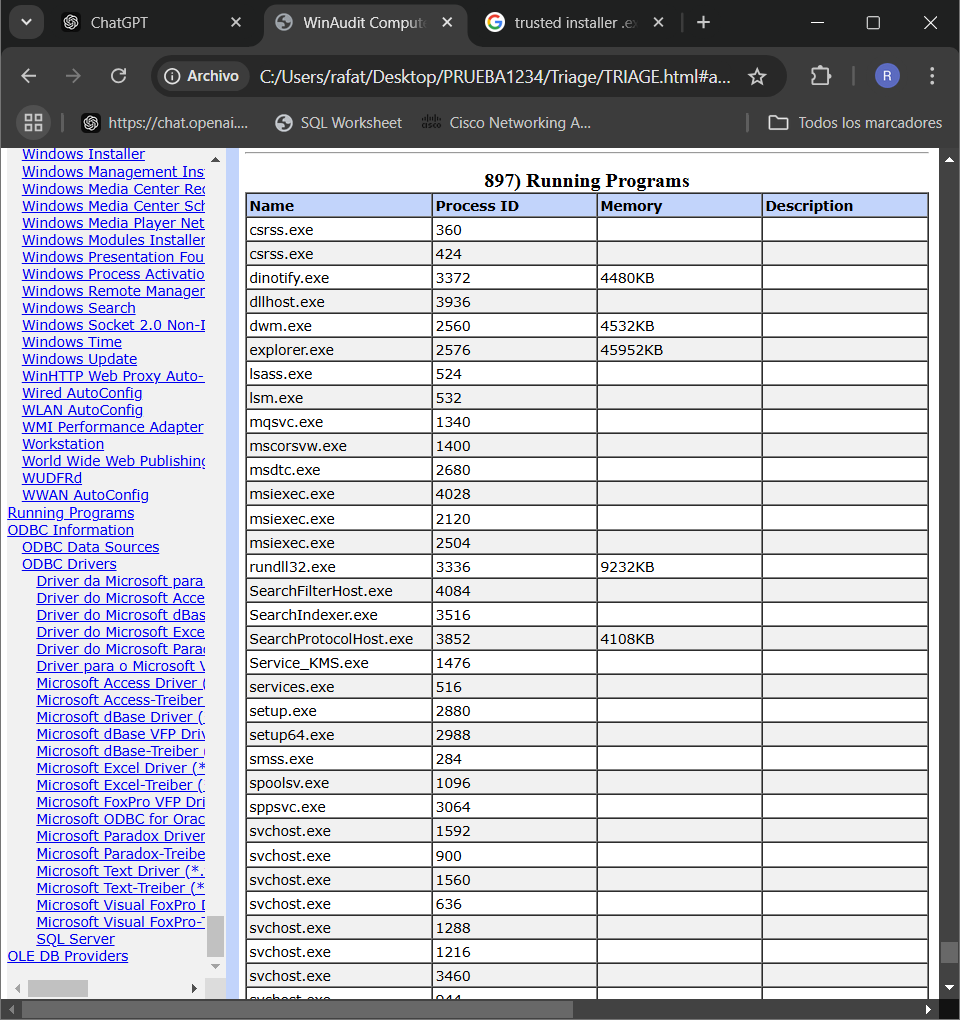Close the ChatGPT tab

pyautogui.click(x=236, y=23)
